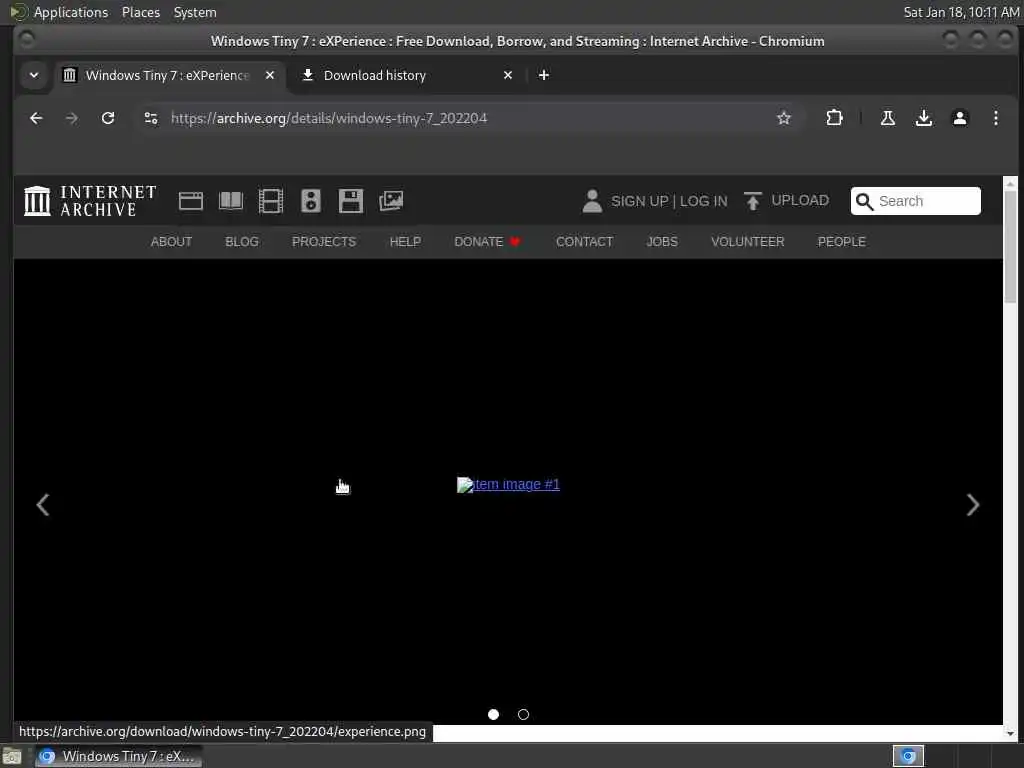The width and height of the screenshot is (1024, 768).
Task: Open the ABOUT navigation item
Action: (171, 242)
